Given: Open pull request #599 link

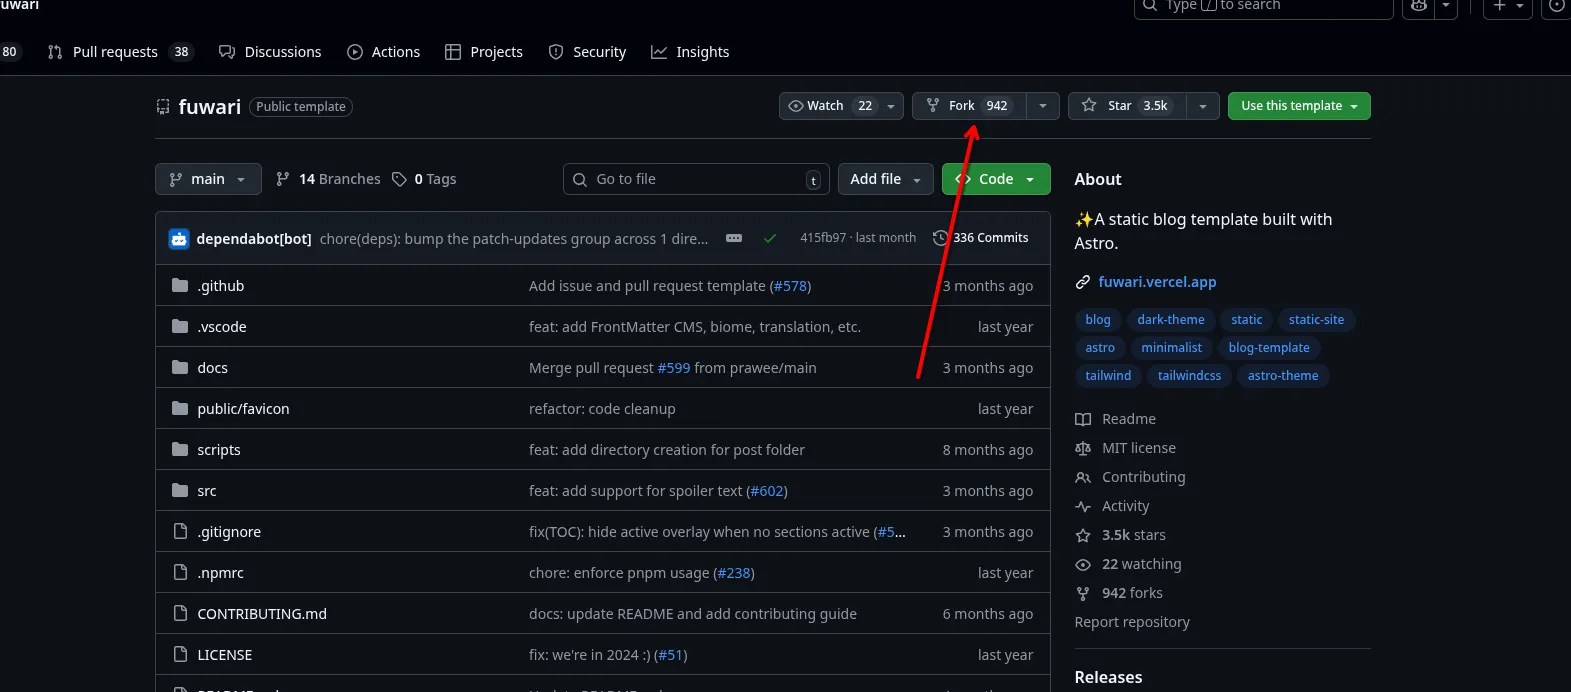Looking at the screenshot, I should [x=674, y=368].
